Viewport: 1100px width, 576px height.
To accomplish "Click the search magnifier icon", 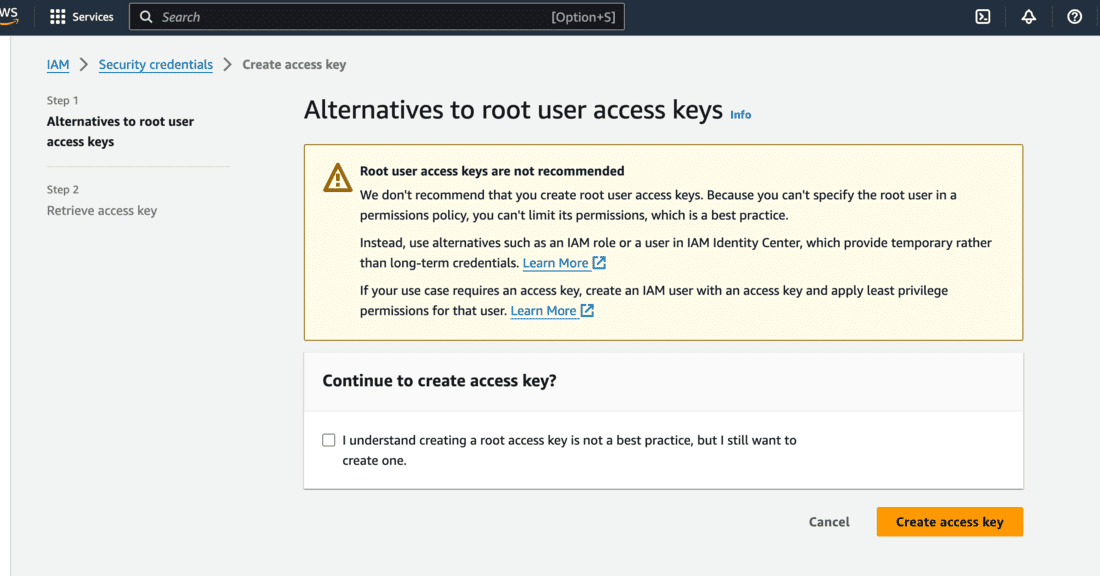I will click(x=146, y=17).
